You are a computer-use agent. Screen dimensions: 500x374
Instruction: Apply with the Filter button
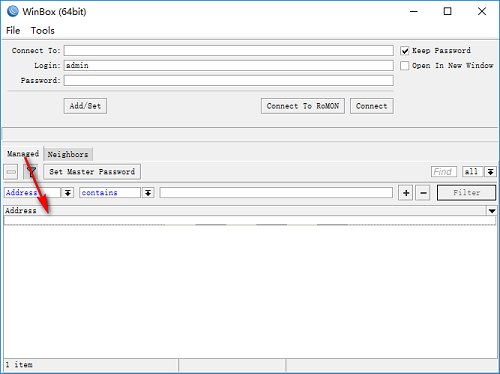pyautogui.click(x=466, y=193)
